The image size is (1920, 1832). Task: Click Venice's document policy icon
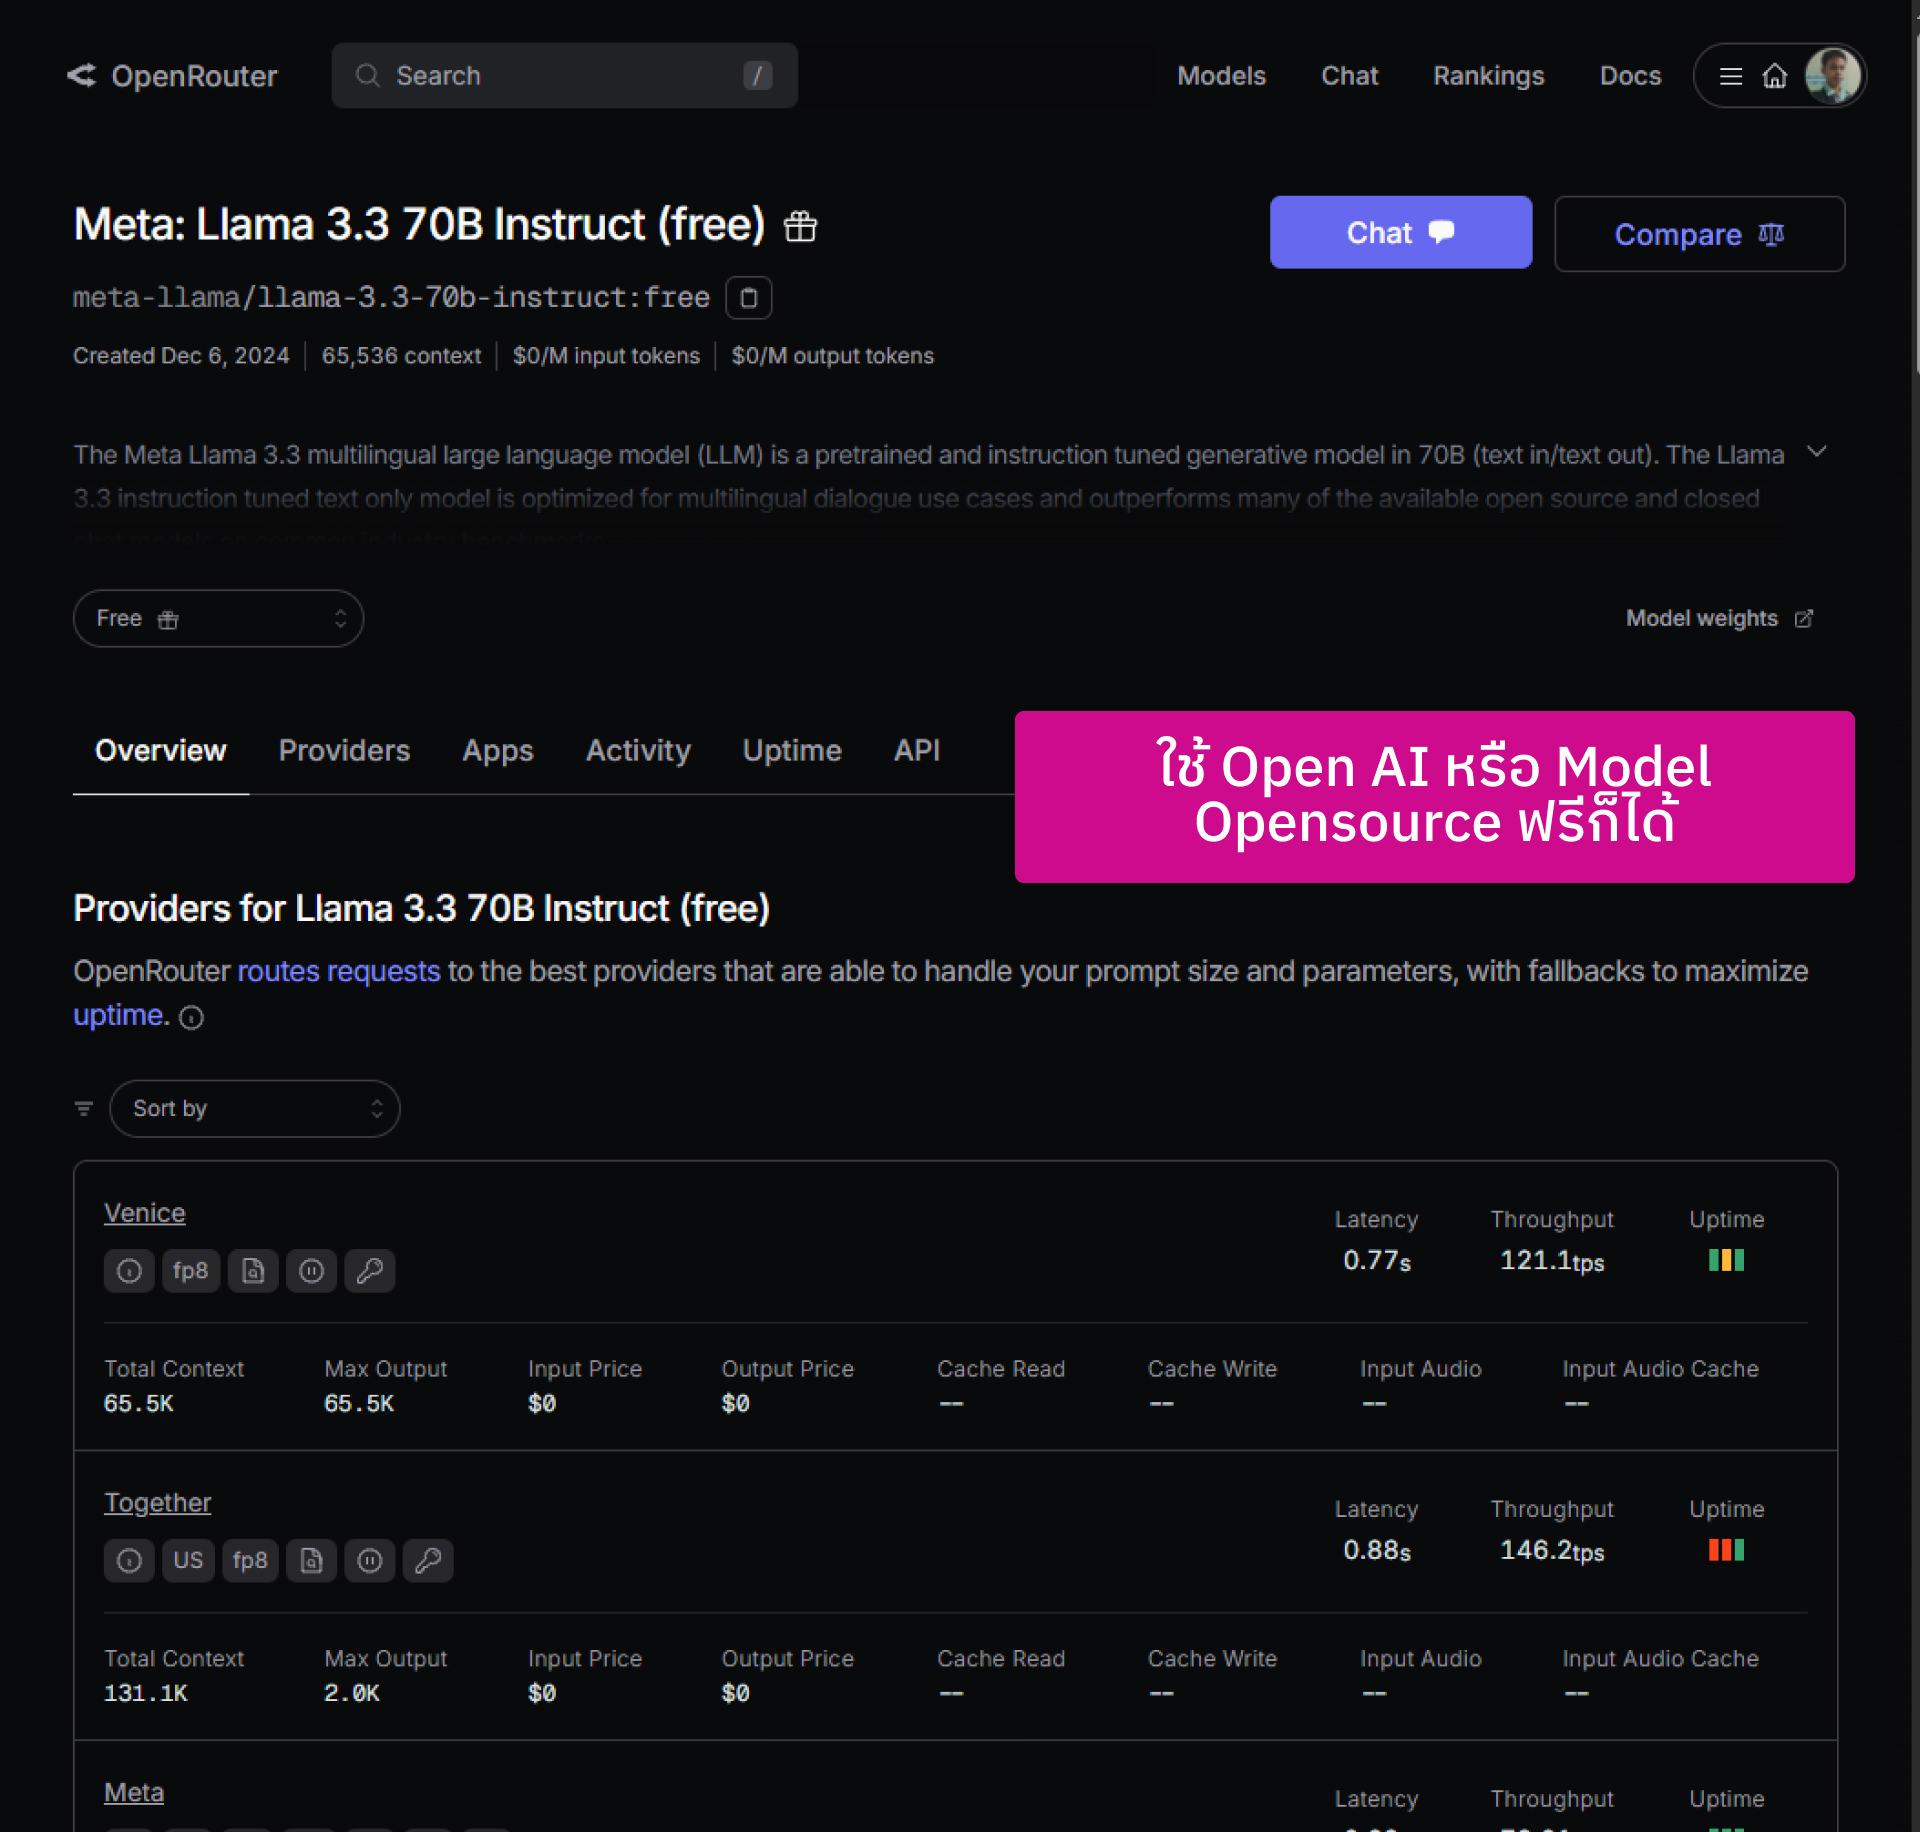253,1271
